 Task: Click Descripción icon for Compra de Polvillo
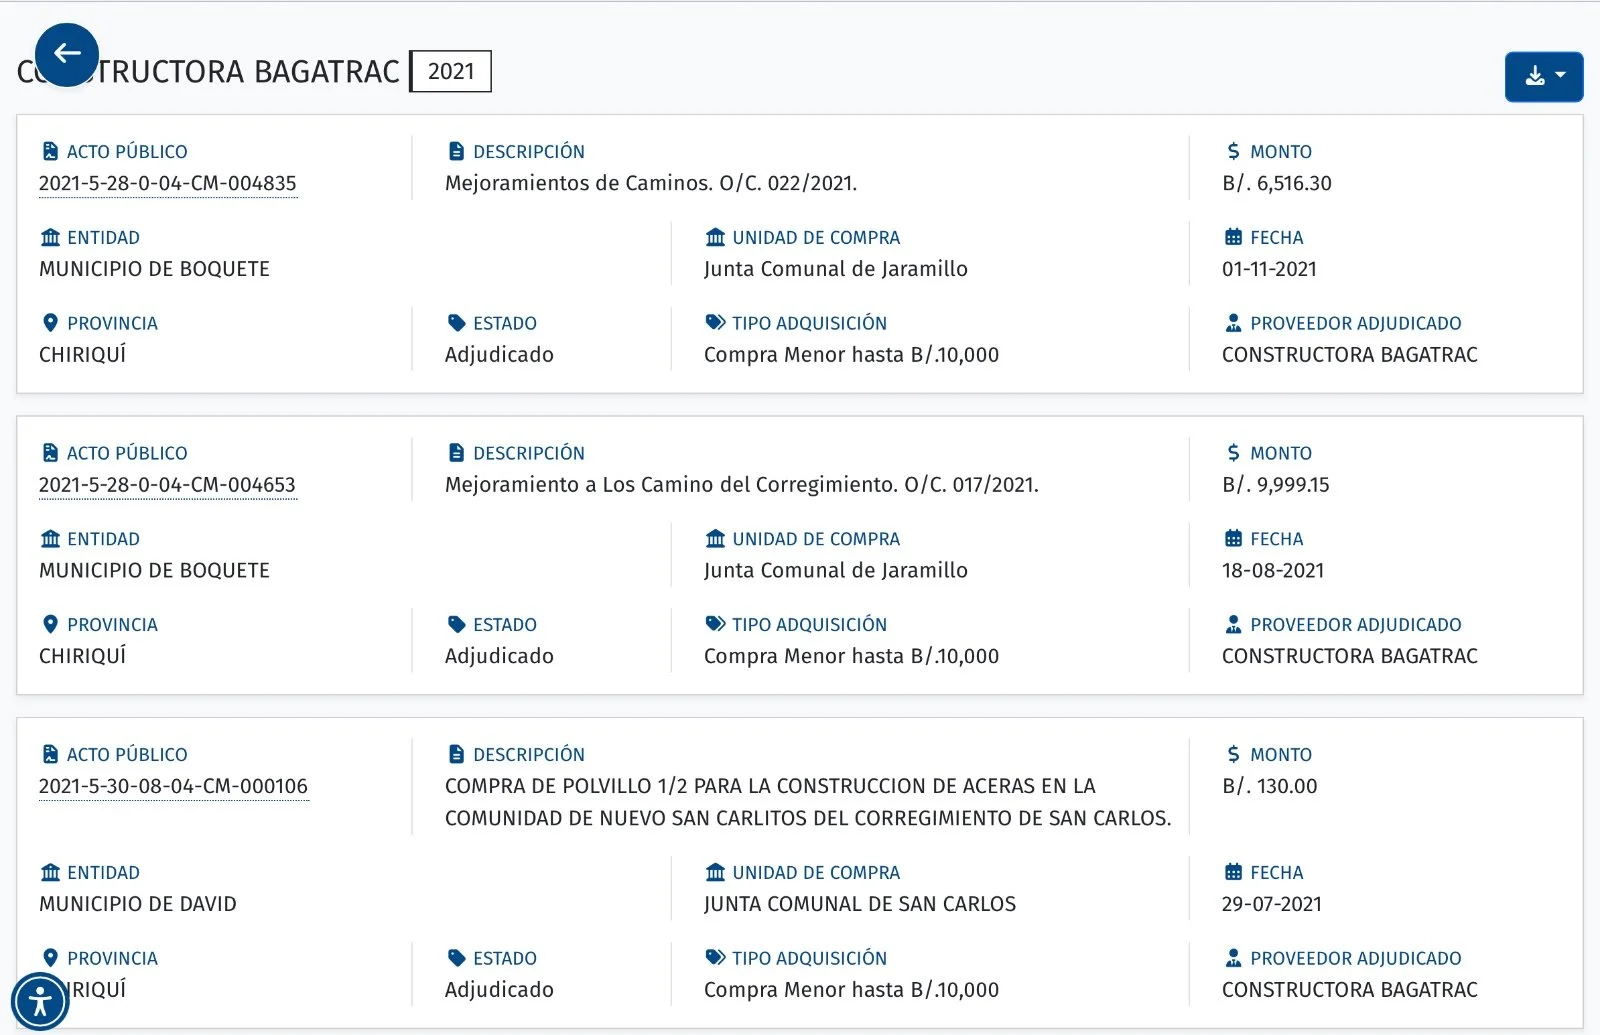(x=456, y=754)
